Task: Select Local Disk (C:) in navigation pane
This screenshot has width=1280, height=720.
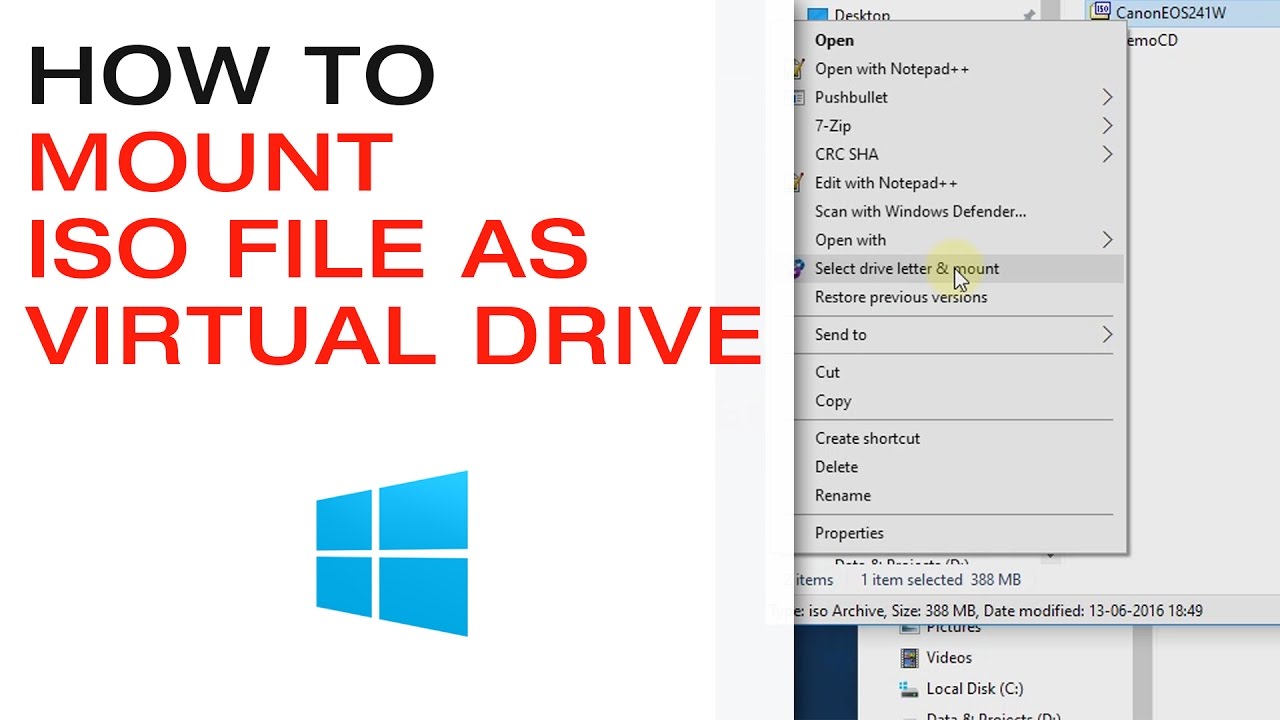Action: (x=974, y=688)
